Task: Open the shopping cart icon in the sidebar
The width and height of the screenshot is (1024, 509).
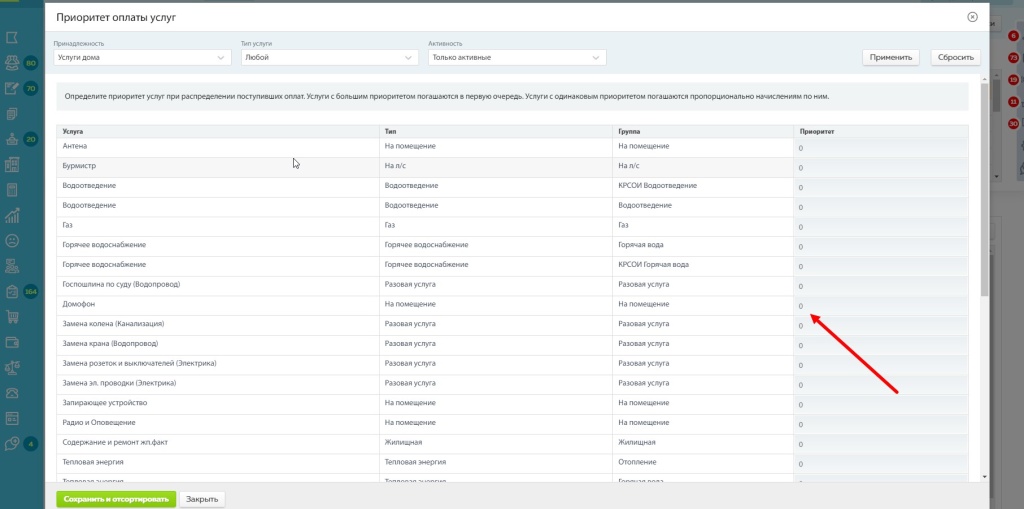Action: tap(11, 317)
